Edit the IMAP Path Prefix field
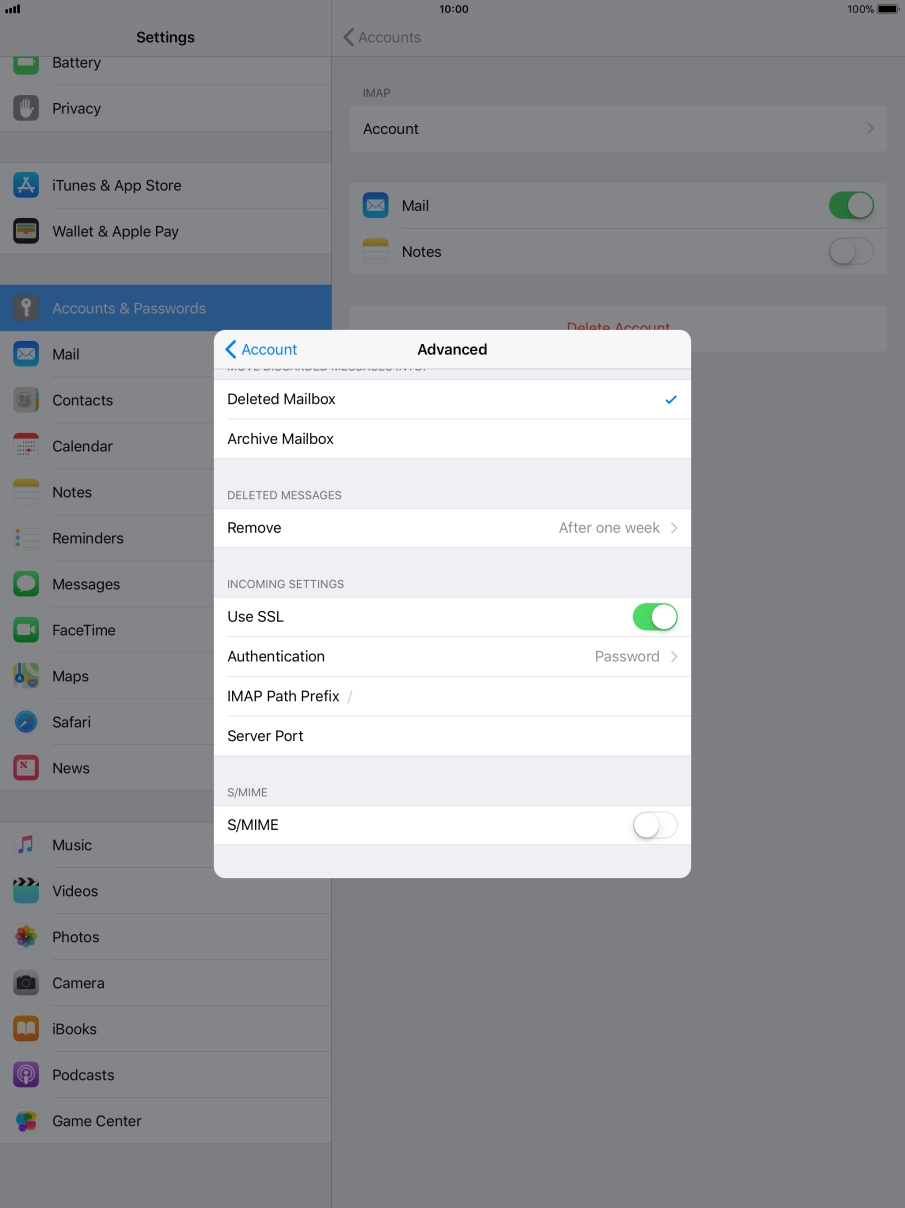The image size is (905, 1208). pos(510,696)
